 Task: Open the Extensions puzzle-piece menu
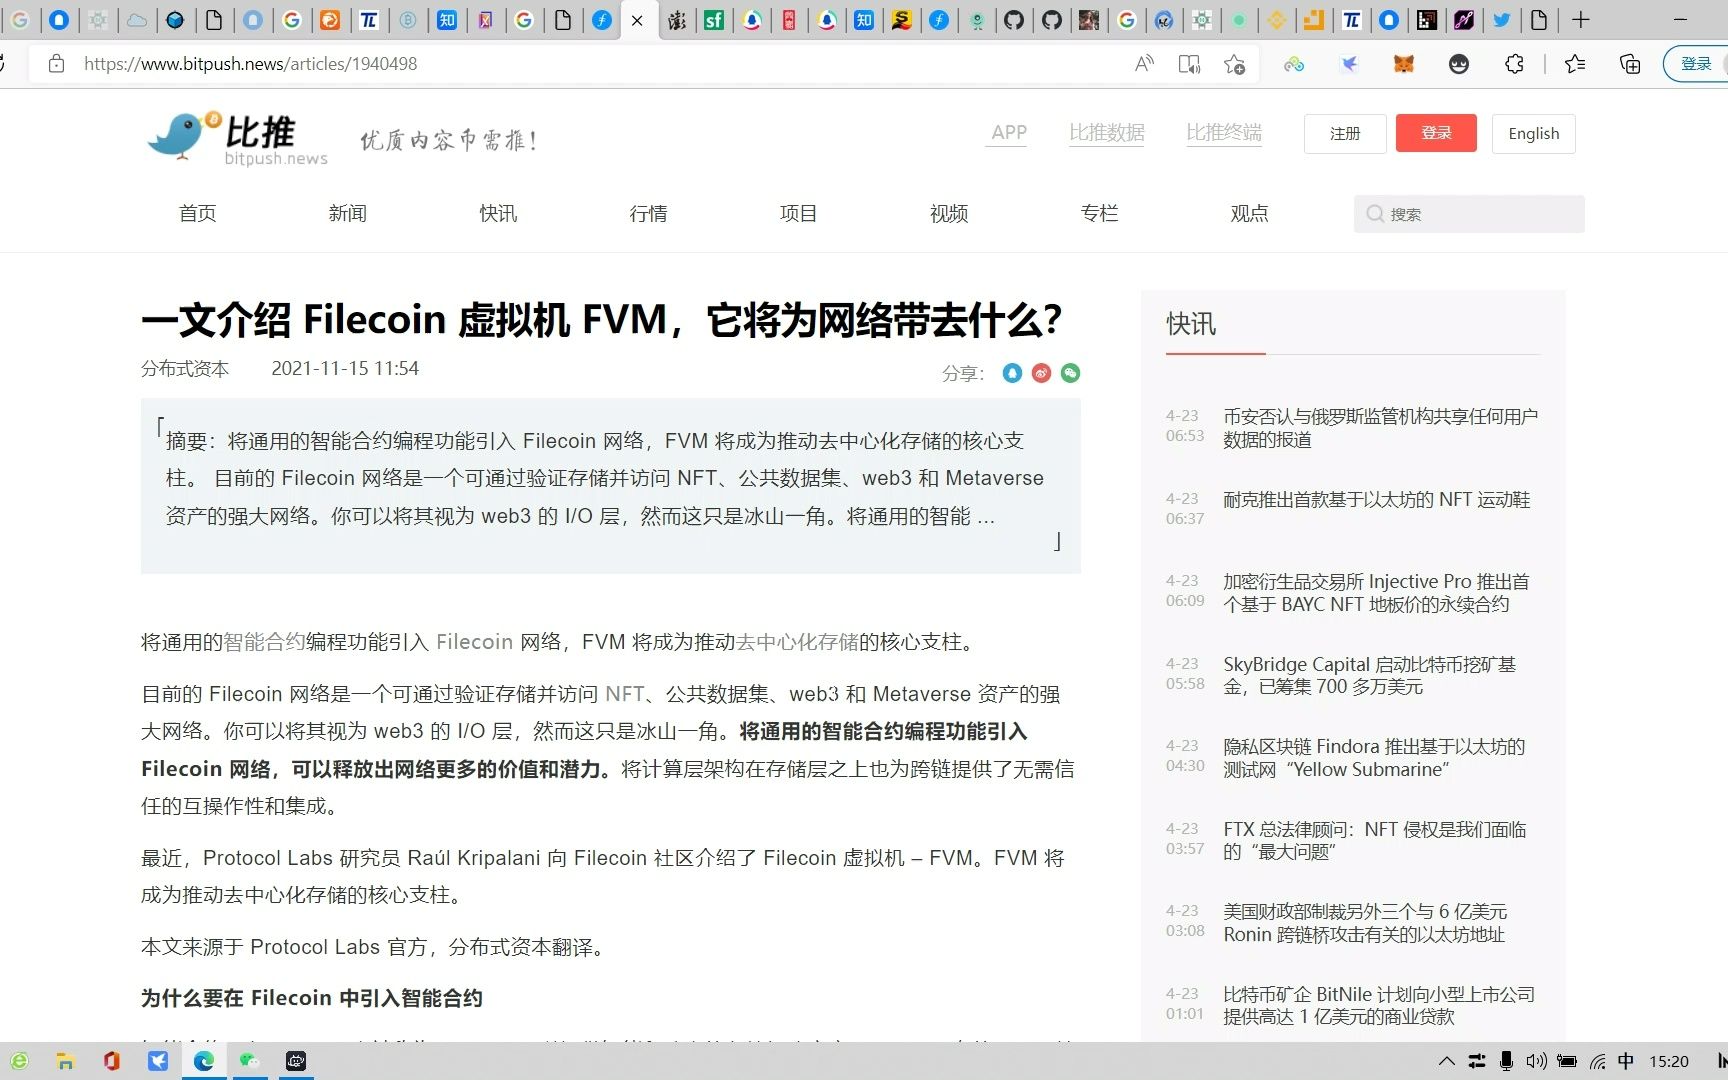[1514, 64]
